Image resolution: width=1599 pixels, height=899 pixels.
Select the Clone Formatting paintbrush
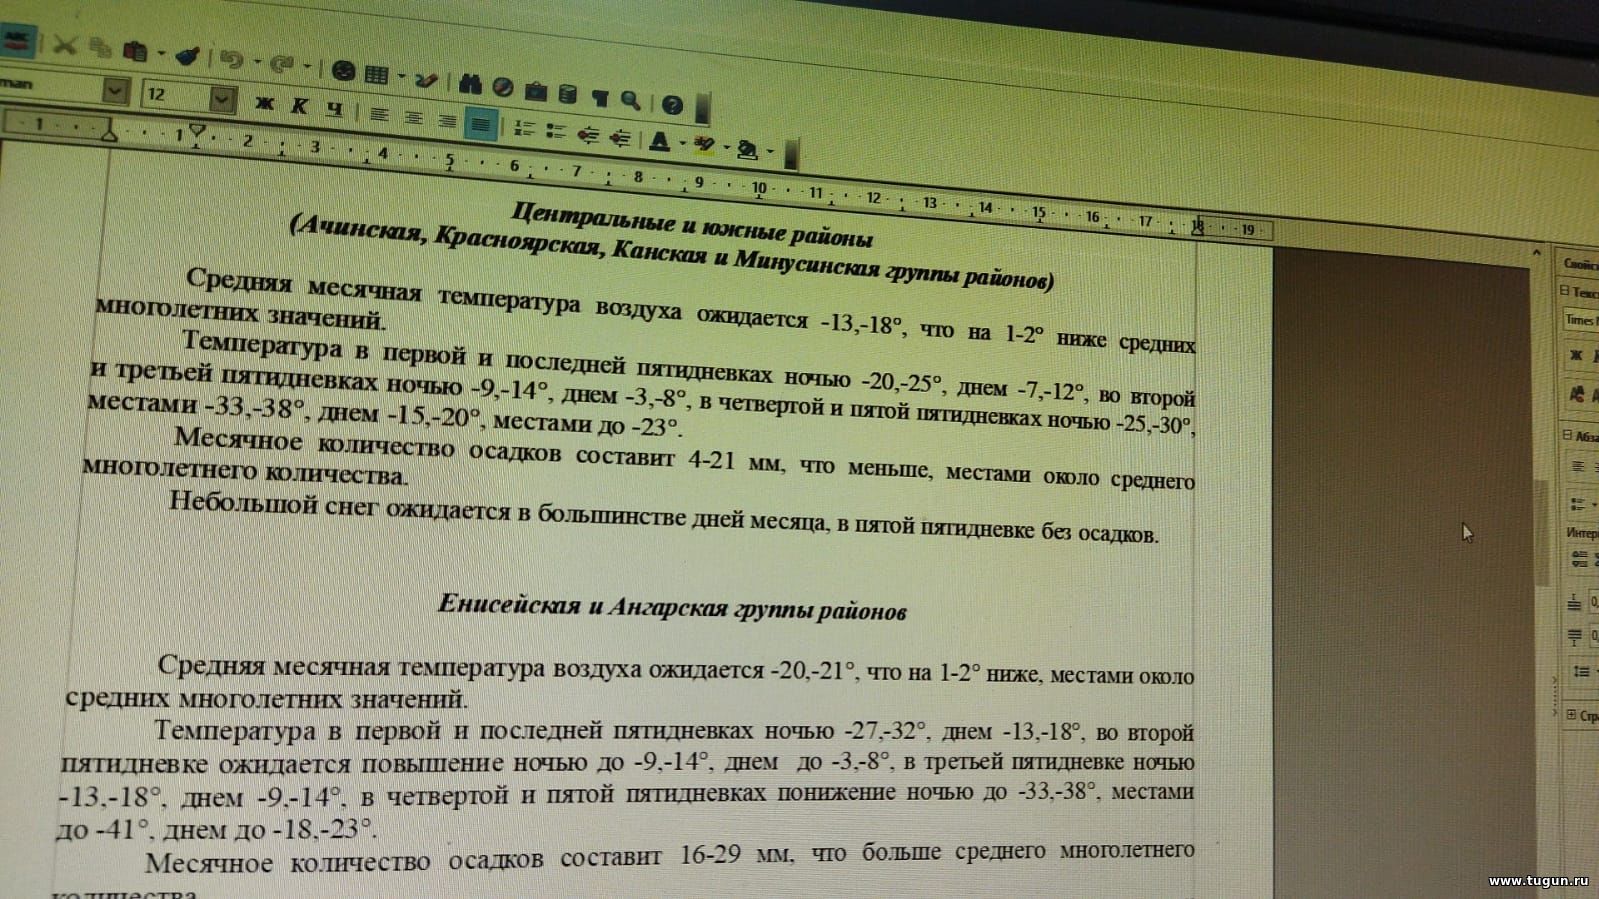point(187,55)
